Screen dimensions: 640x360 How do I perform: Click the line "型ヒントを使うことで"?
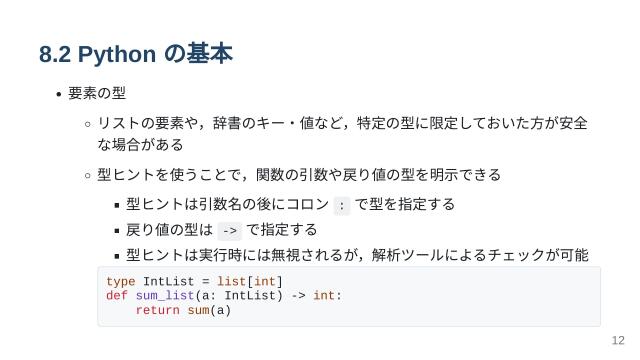click(299, 175)
